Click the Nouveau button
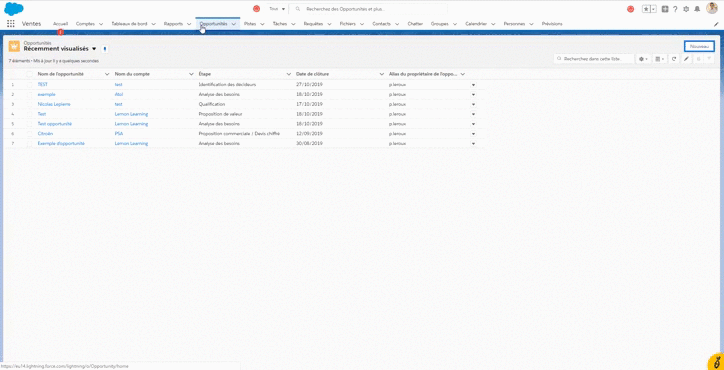This screenshot has width=724, height=370. (699, 46)
